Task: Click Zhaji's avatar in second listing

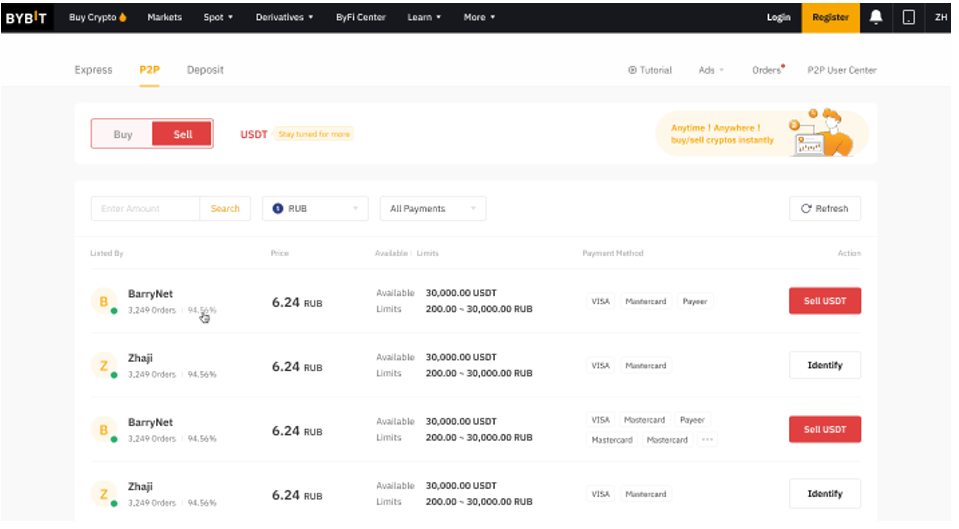Action: pyautogui.click(x=103, y=366)
